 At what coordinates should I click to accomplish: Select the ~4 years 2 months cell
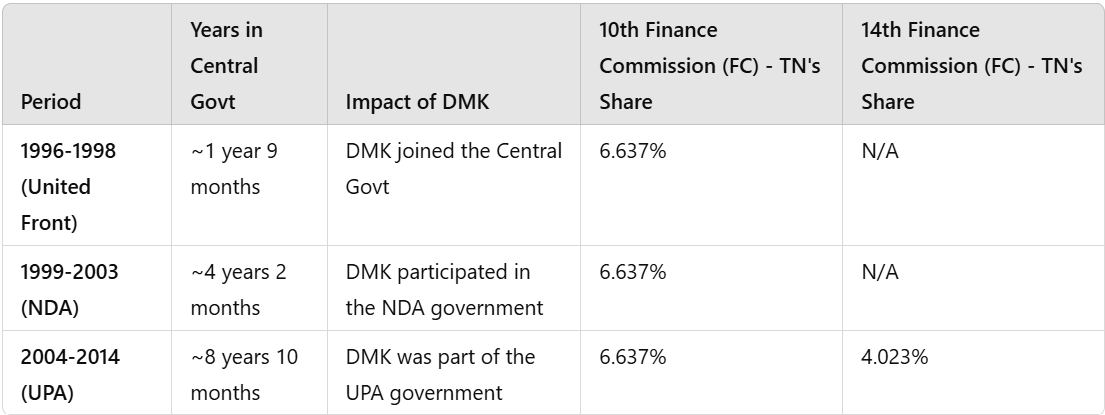point(238,289)
